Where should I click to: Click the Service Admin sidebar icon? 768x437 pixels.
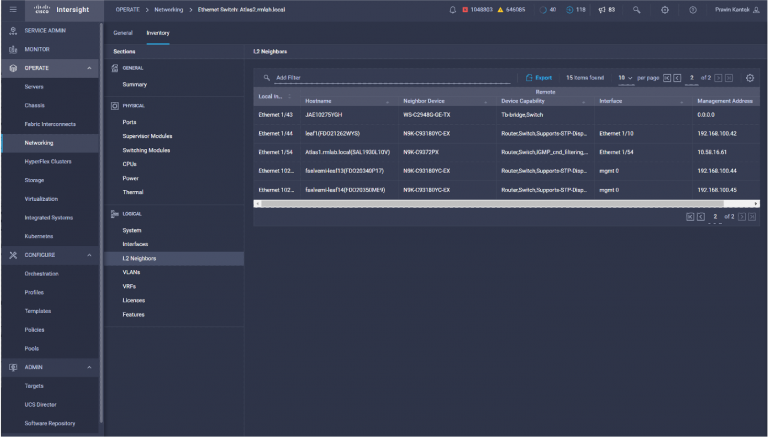(x=13, y=30)
